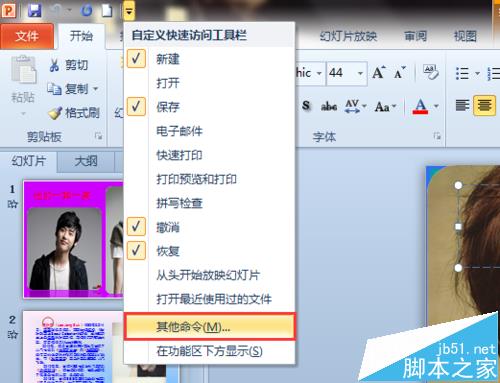This screenshot has height=383, width=500.
Task: Click the Save icon in quick access toolbar
Action: tap(34, 10)
